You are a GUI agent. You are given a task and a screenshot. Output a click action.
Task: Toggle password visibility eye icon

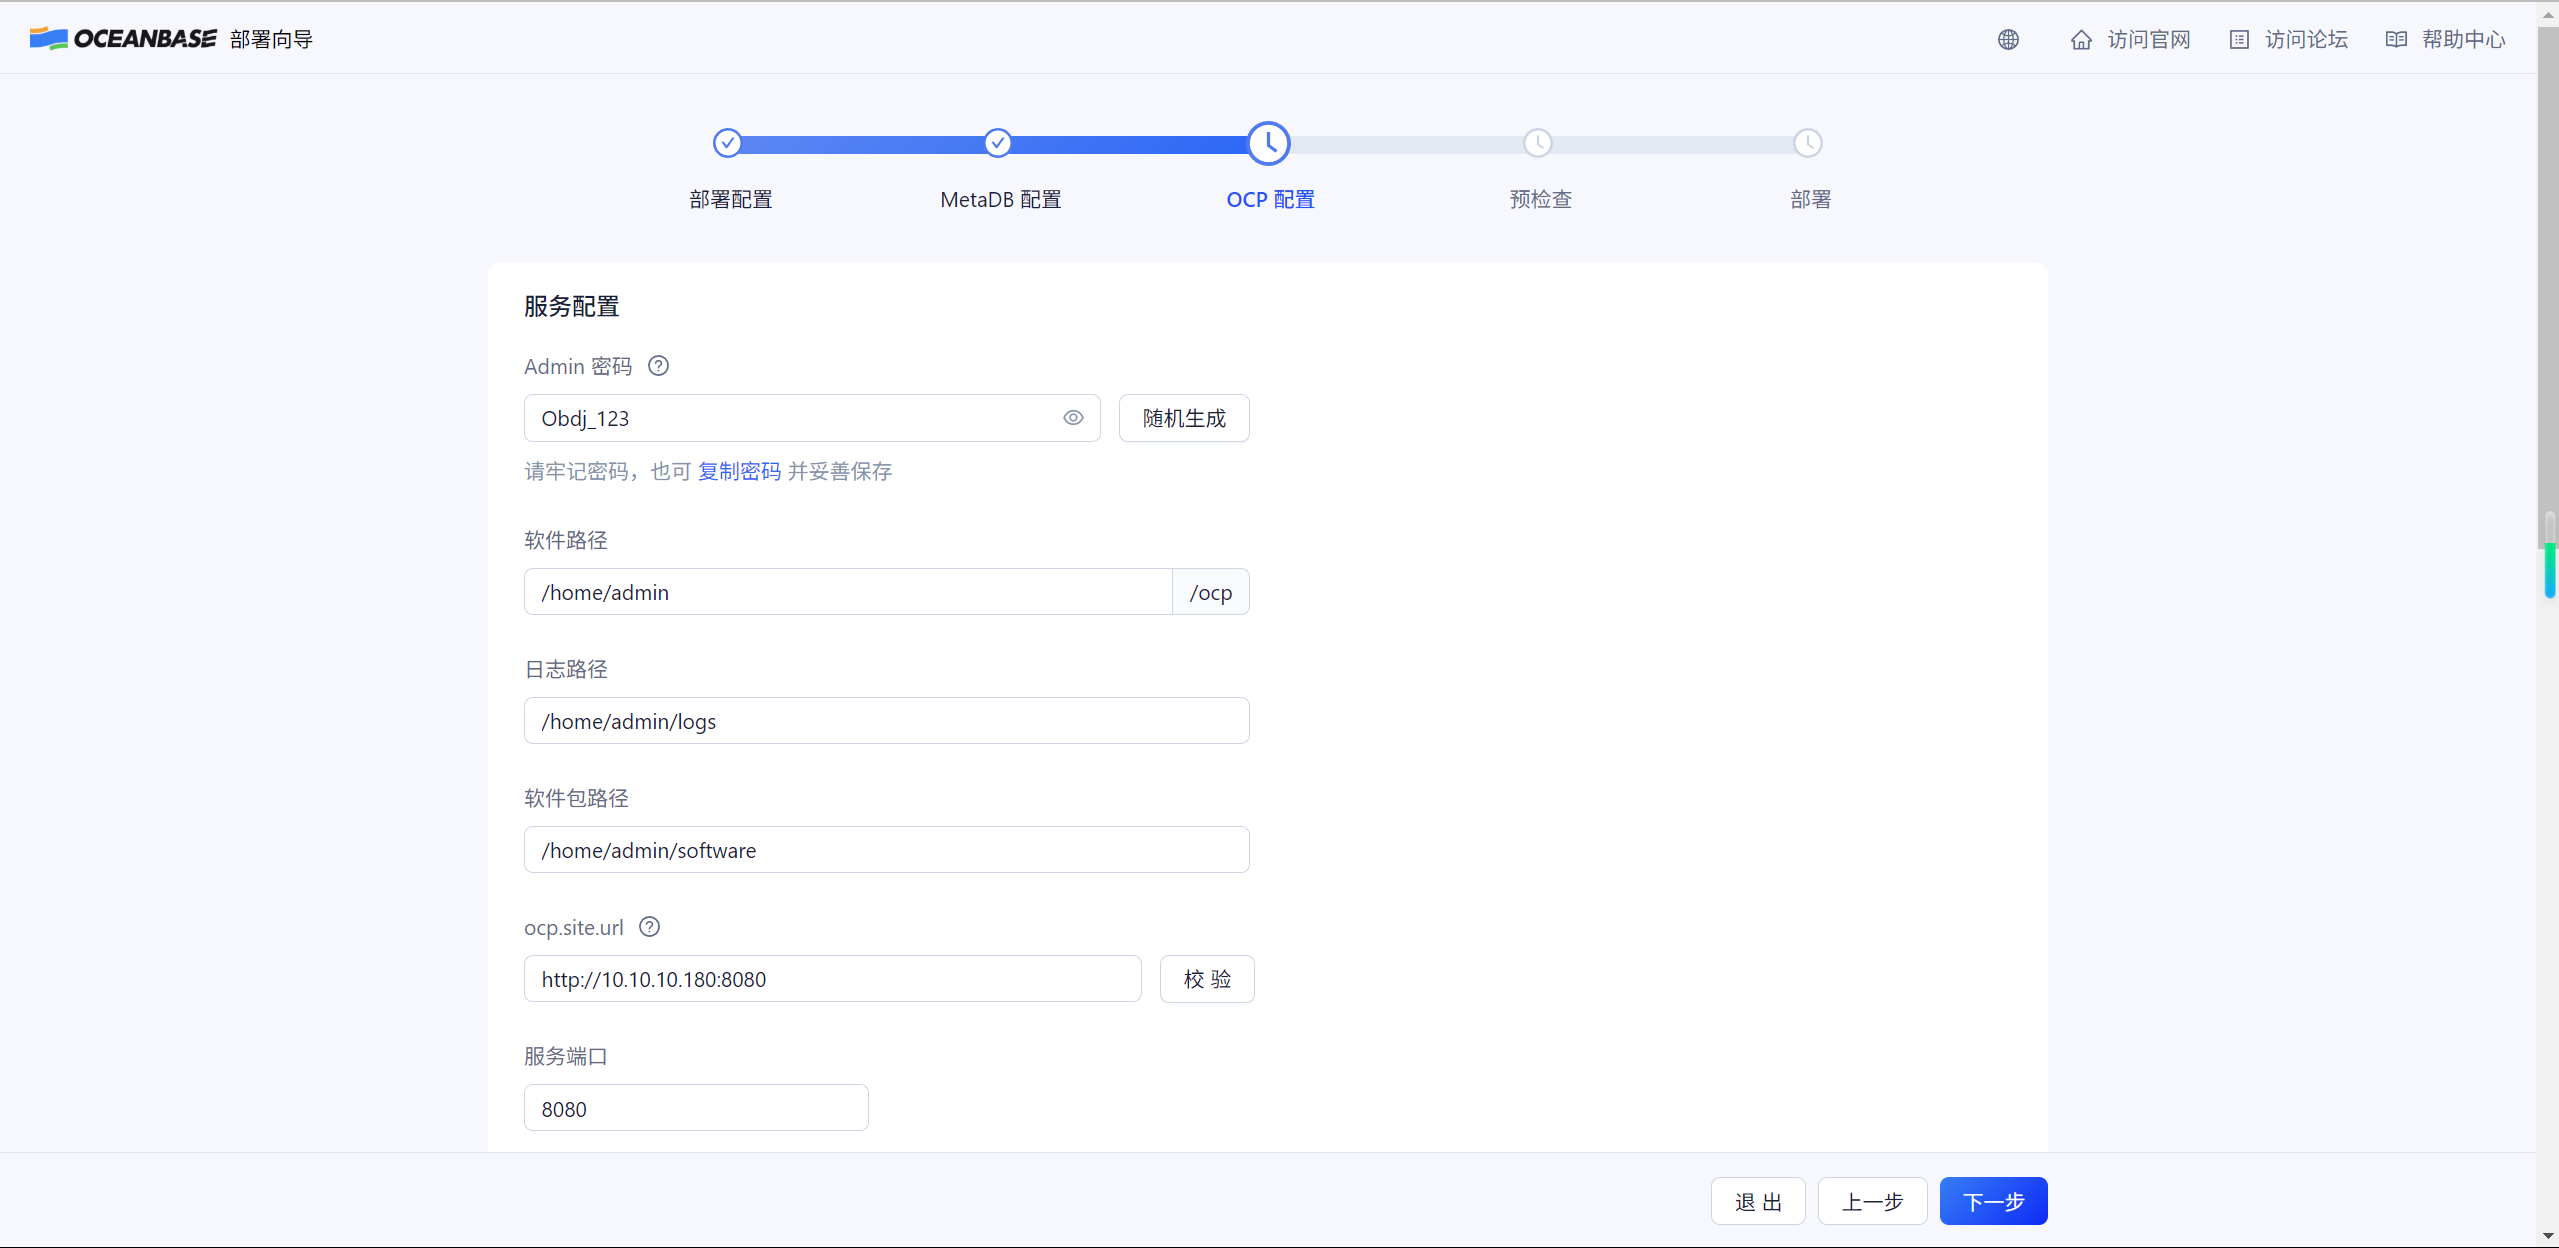pos(1073,418)
